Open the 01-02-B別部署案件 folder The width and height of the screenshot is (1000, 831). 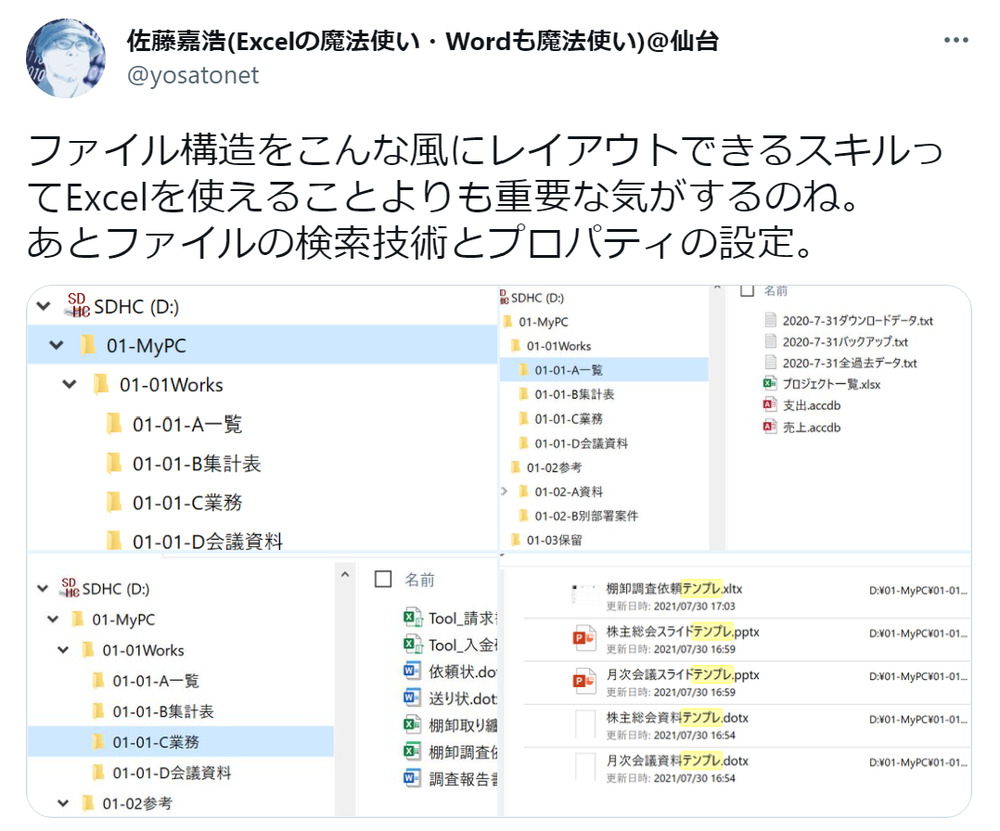coord(588,516)
